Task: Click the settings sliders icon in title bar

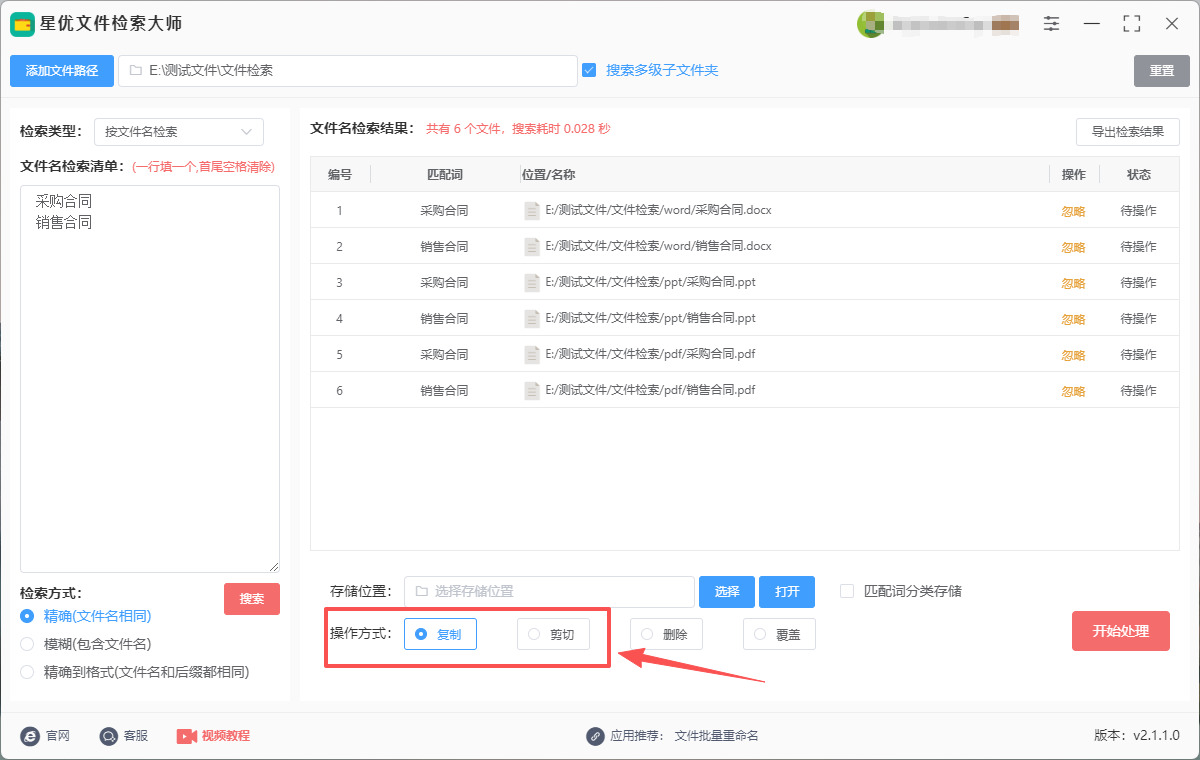Action: click(1051, 24)
